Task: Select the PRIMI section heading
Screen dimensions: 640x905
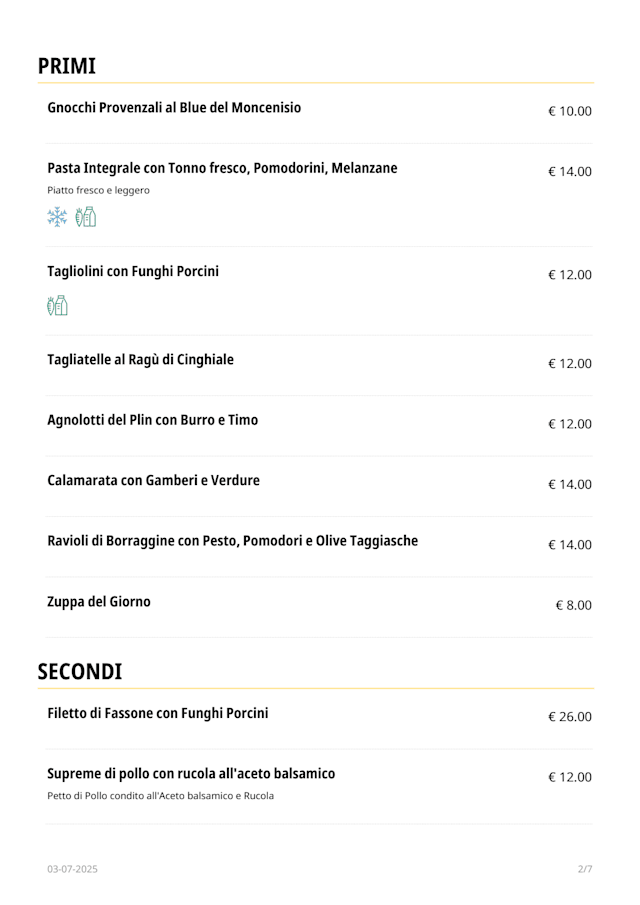Action: tap(67, 66)
